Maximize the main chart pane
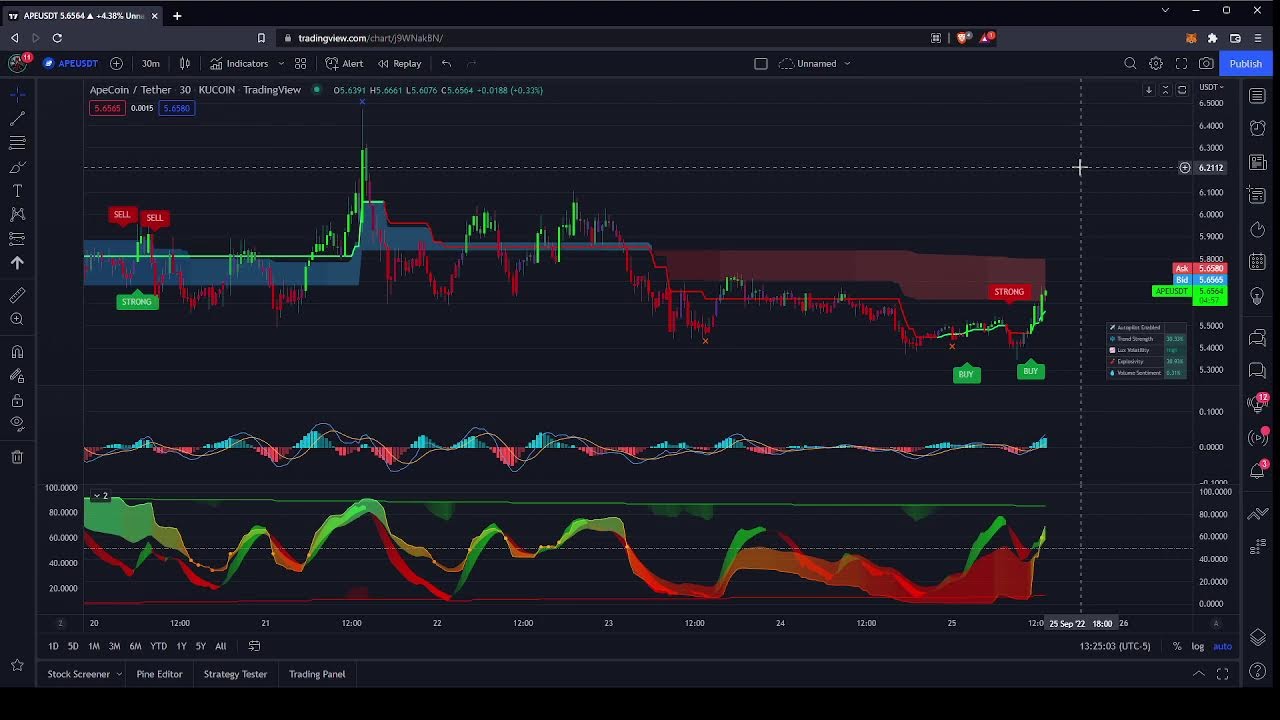This screenshot has height=720, width=1280. click(1182, 90)
